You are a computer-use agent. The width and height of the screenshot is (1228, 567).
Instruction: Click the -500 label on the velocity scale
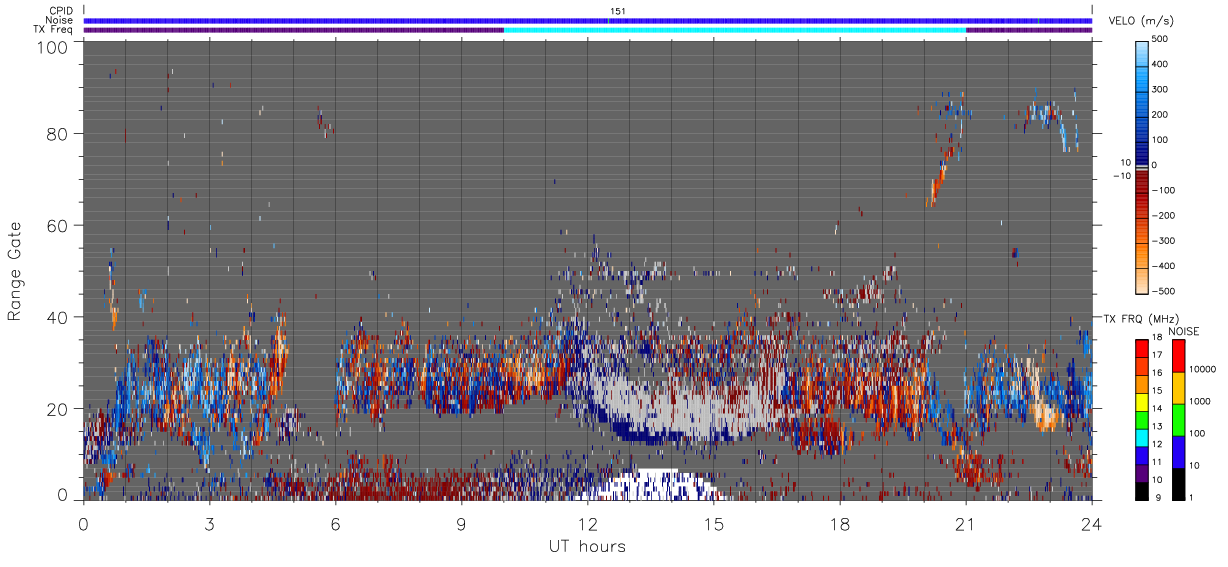coord(1164,291)
